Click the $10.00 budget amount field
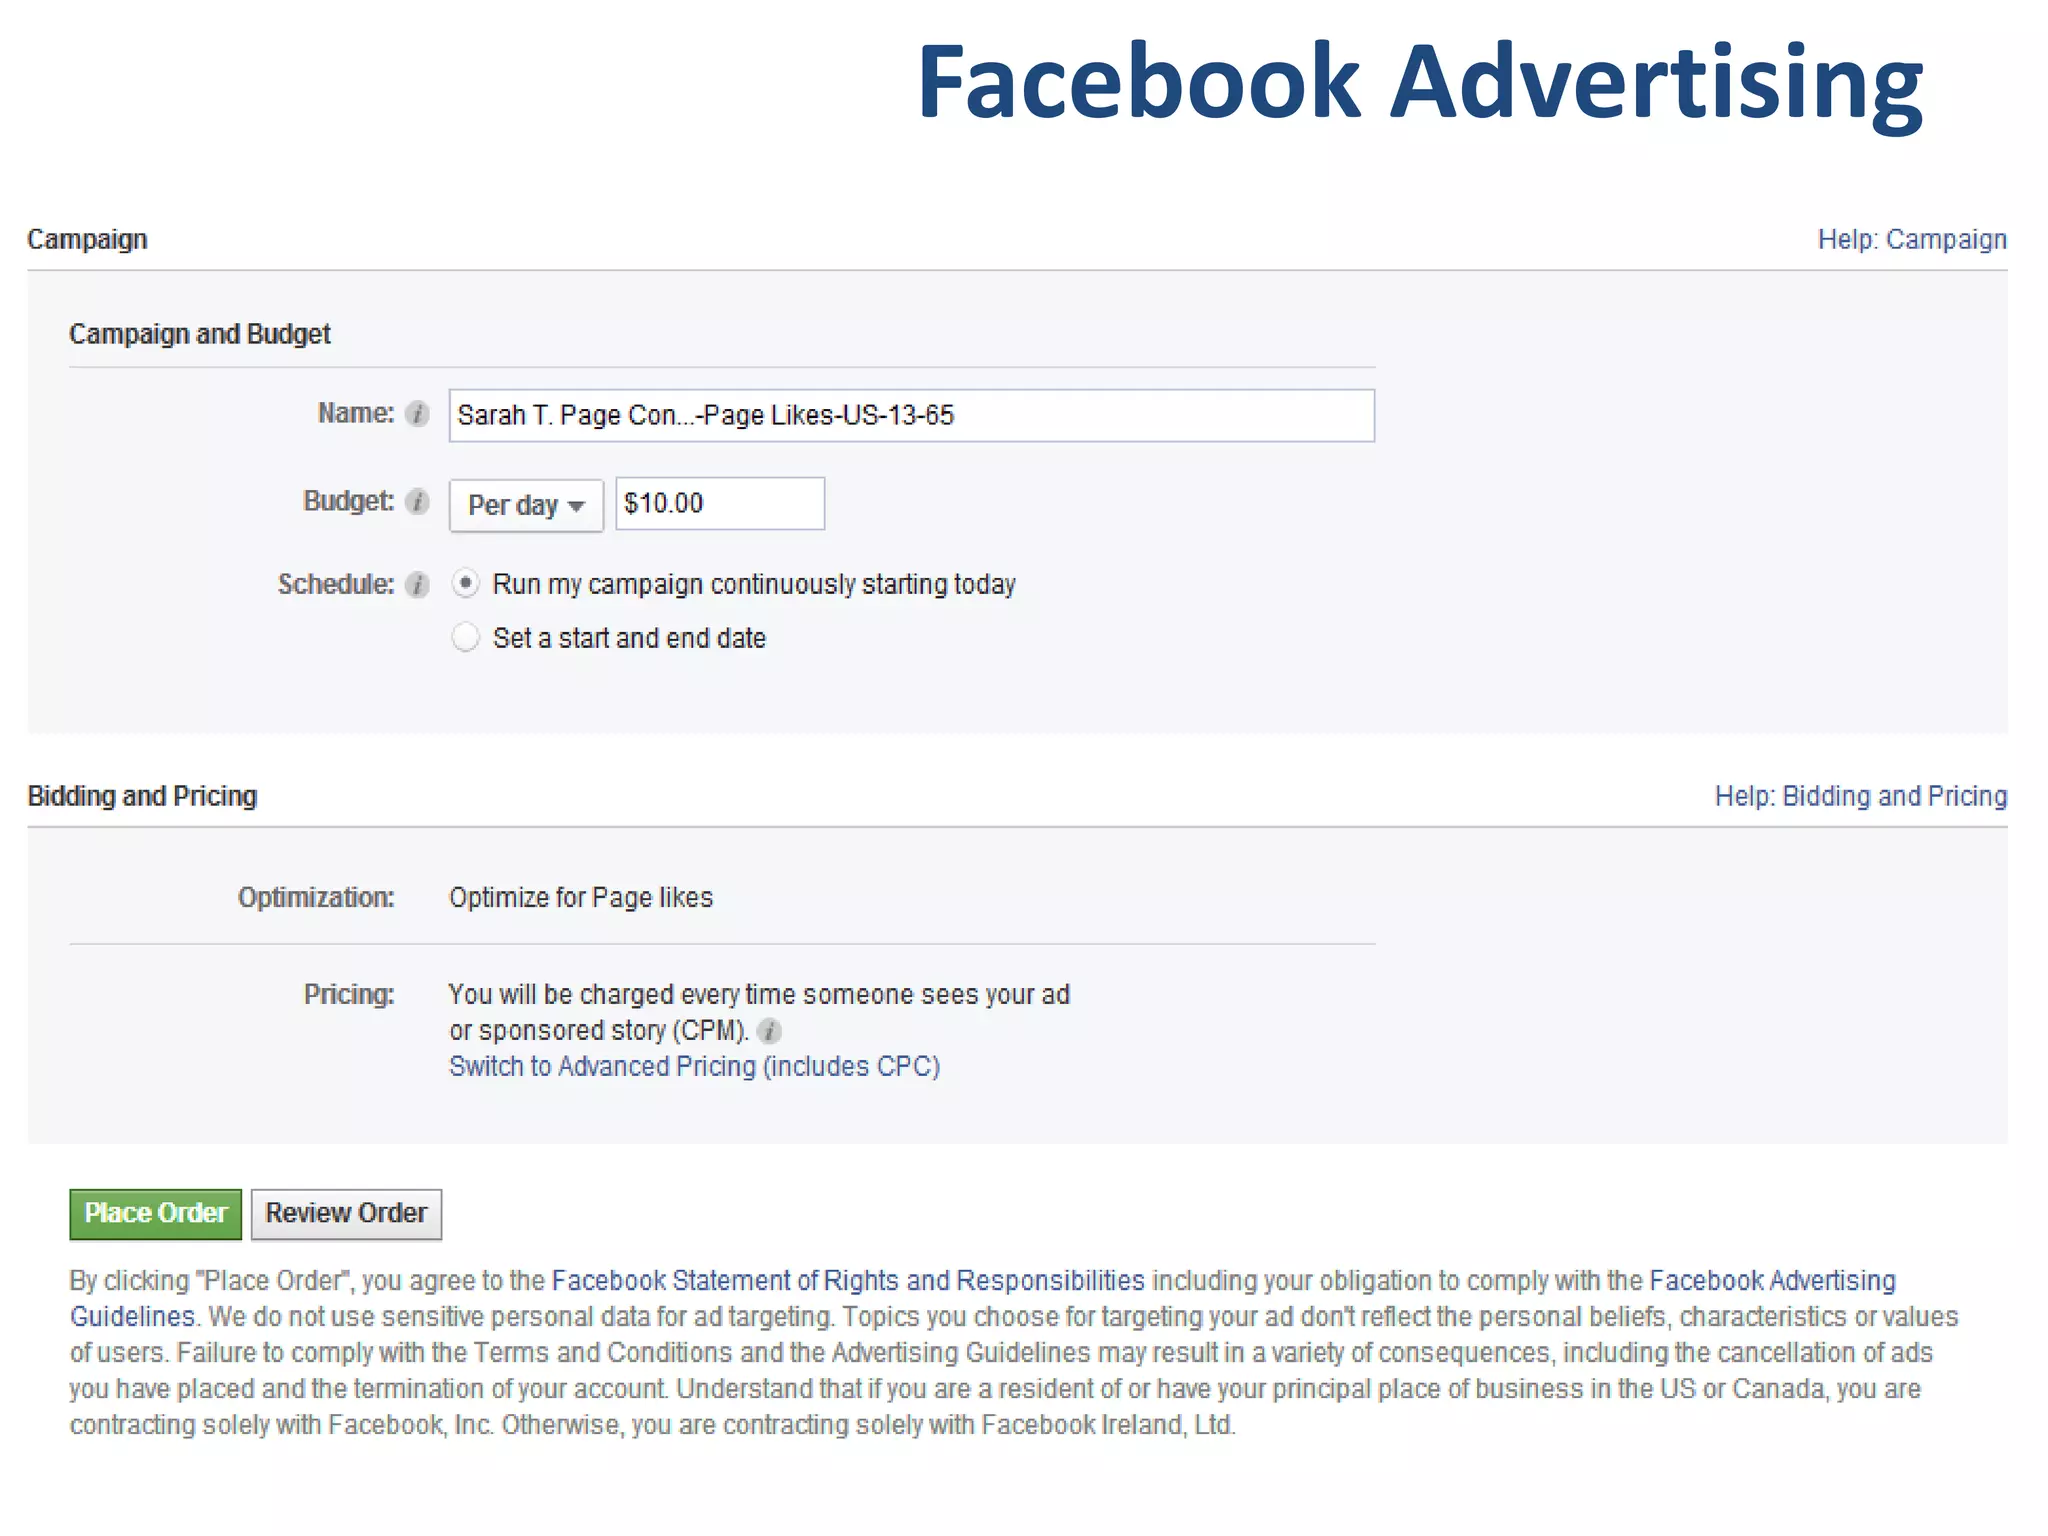 (720, 503)
